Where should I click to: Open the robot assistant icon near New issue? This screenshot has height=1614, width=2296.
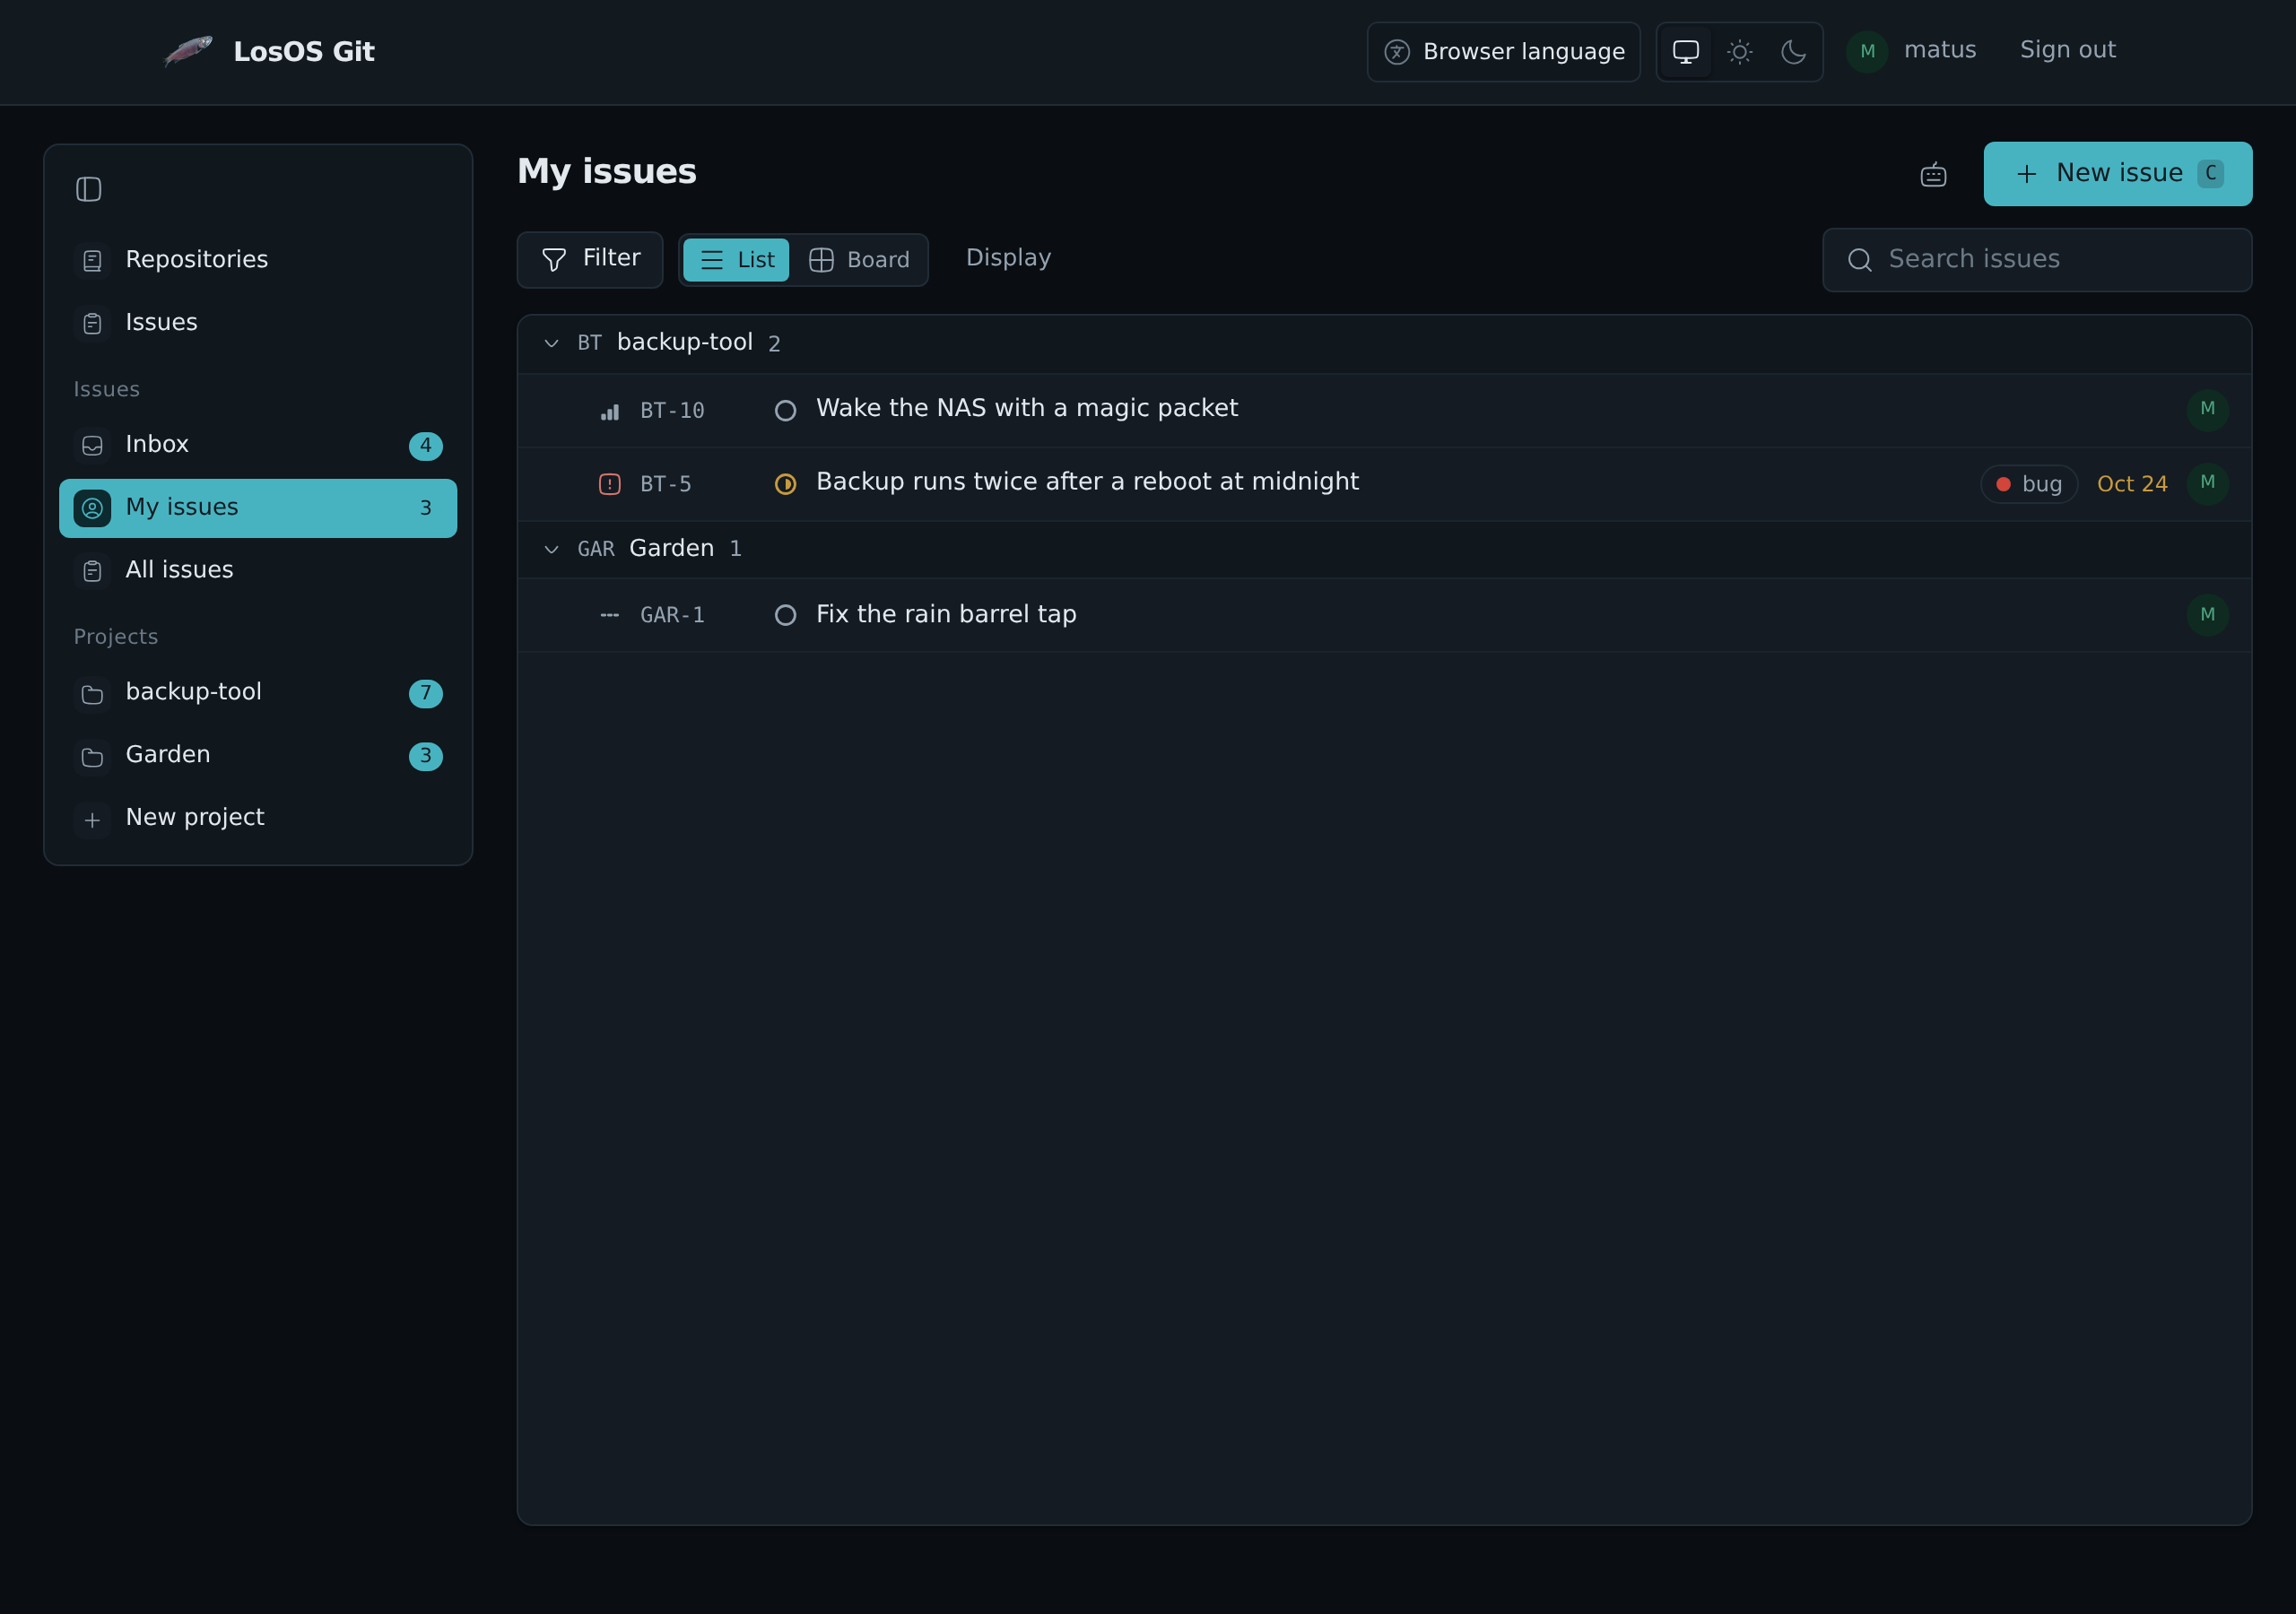1933,175
